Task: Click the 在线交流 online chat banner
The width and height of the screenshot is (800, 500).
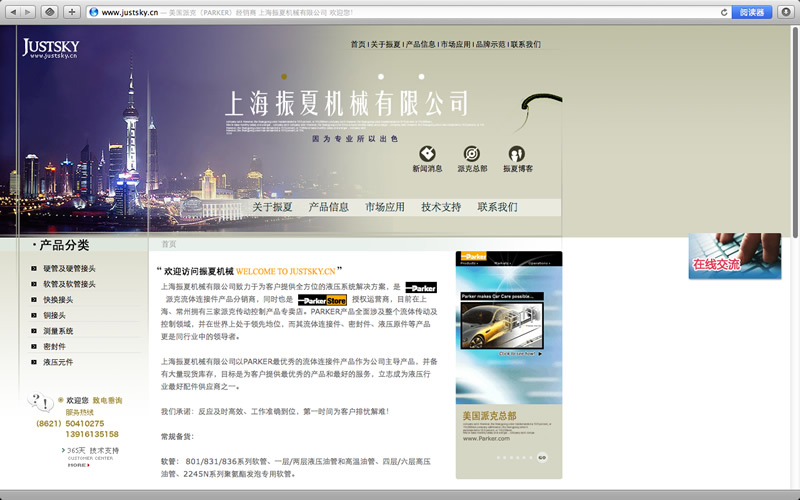Action: click(x=734, y=256)
